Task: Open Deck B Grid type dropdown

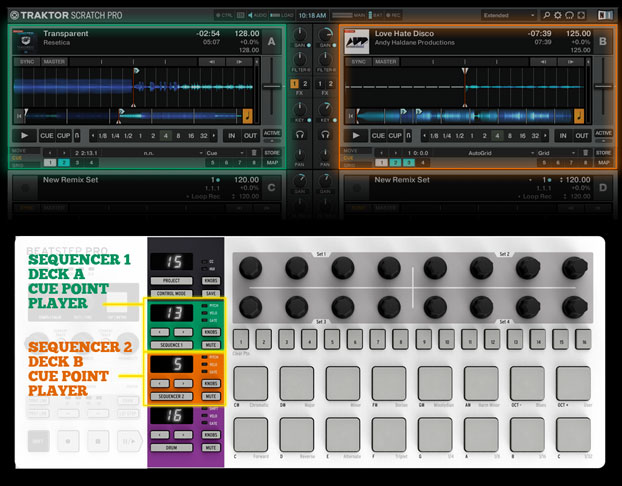Action: click(x=557, y=153)
